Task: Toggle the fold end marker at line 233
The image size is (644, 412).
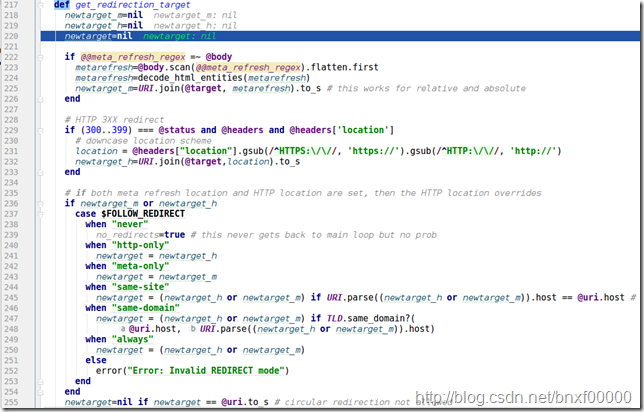Action: point(41,173)
